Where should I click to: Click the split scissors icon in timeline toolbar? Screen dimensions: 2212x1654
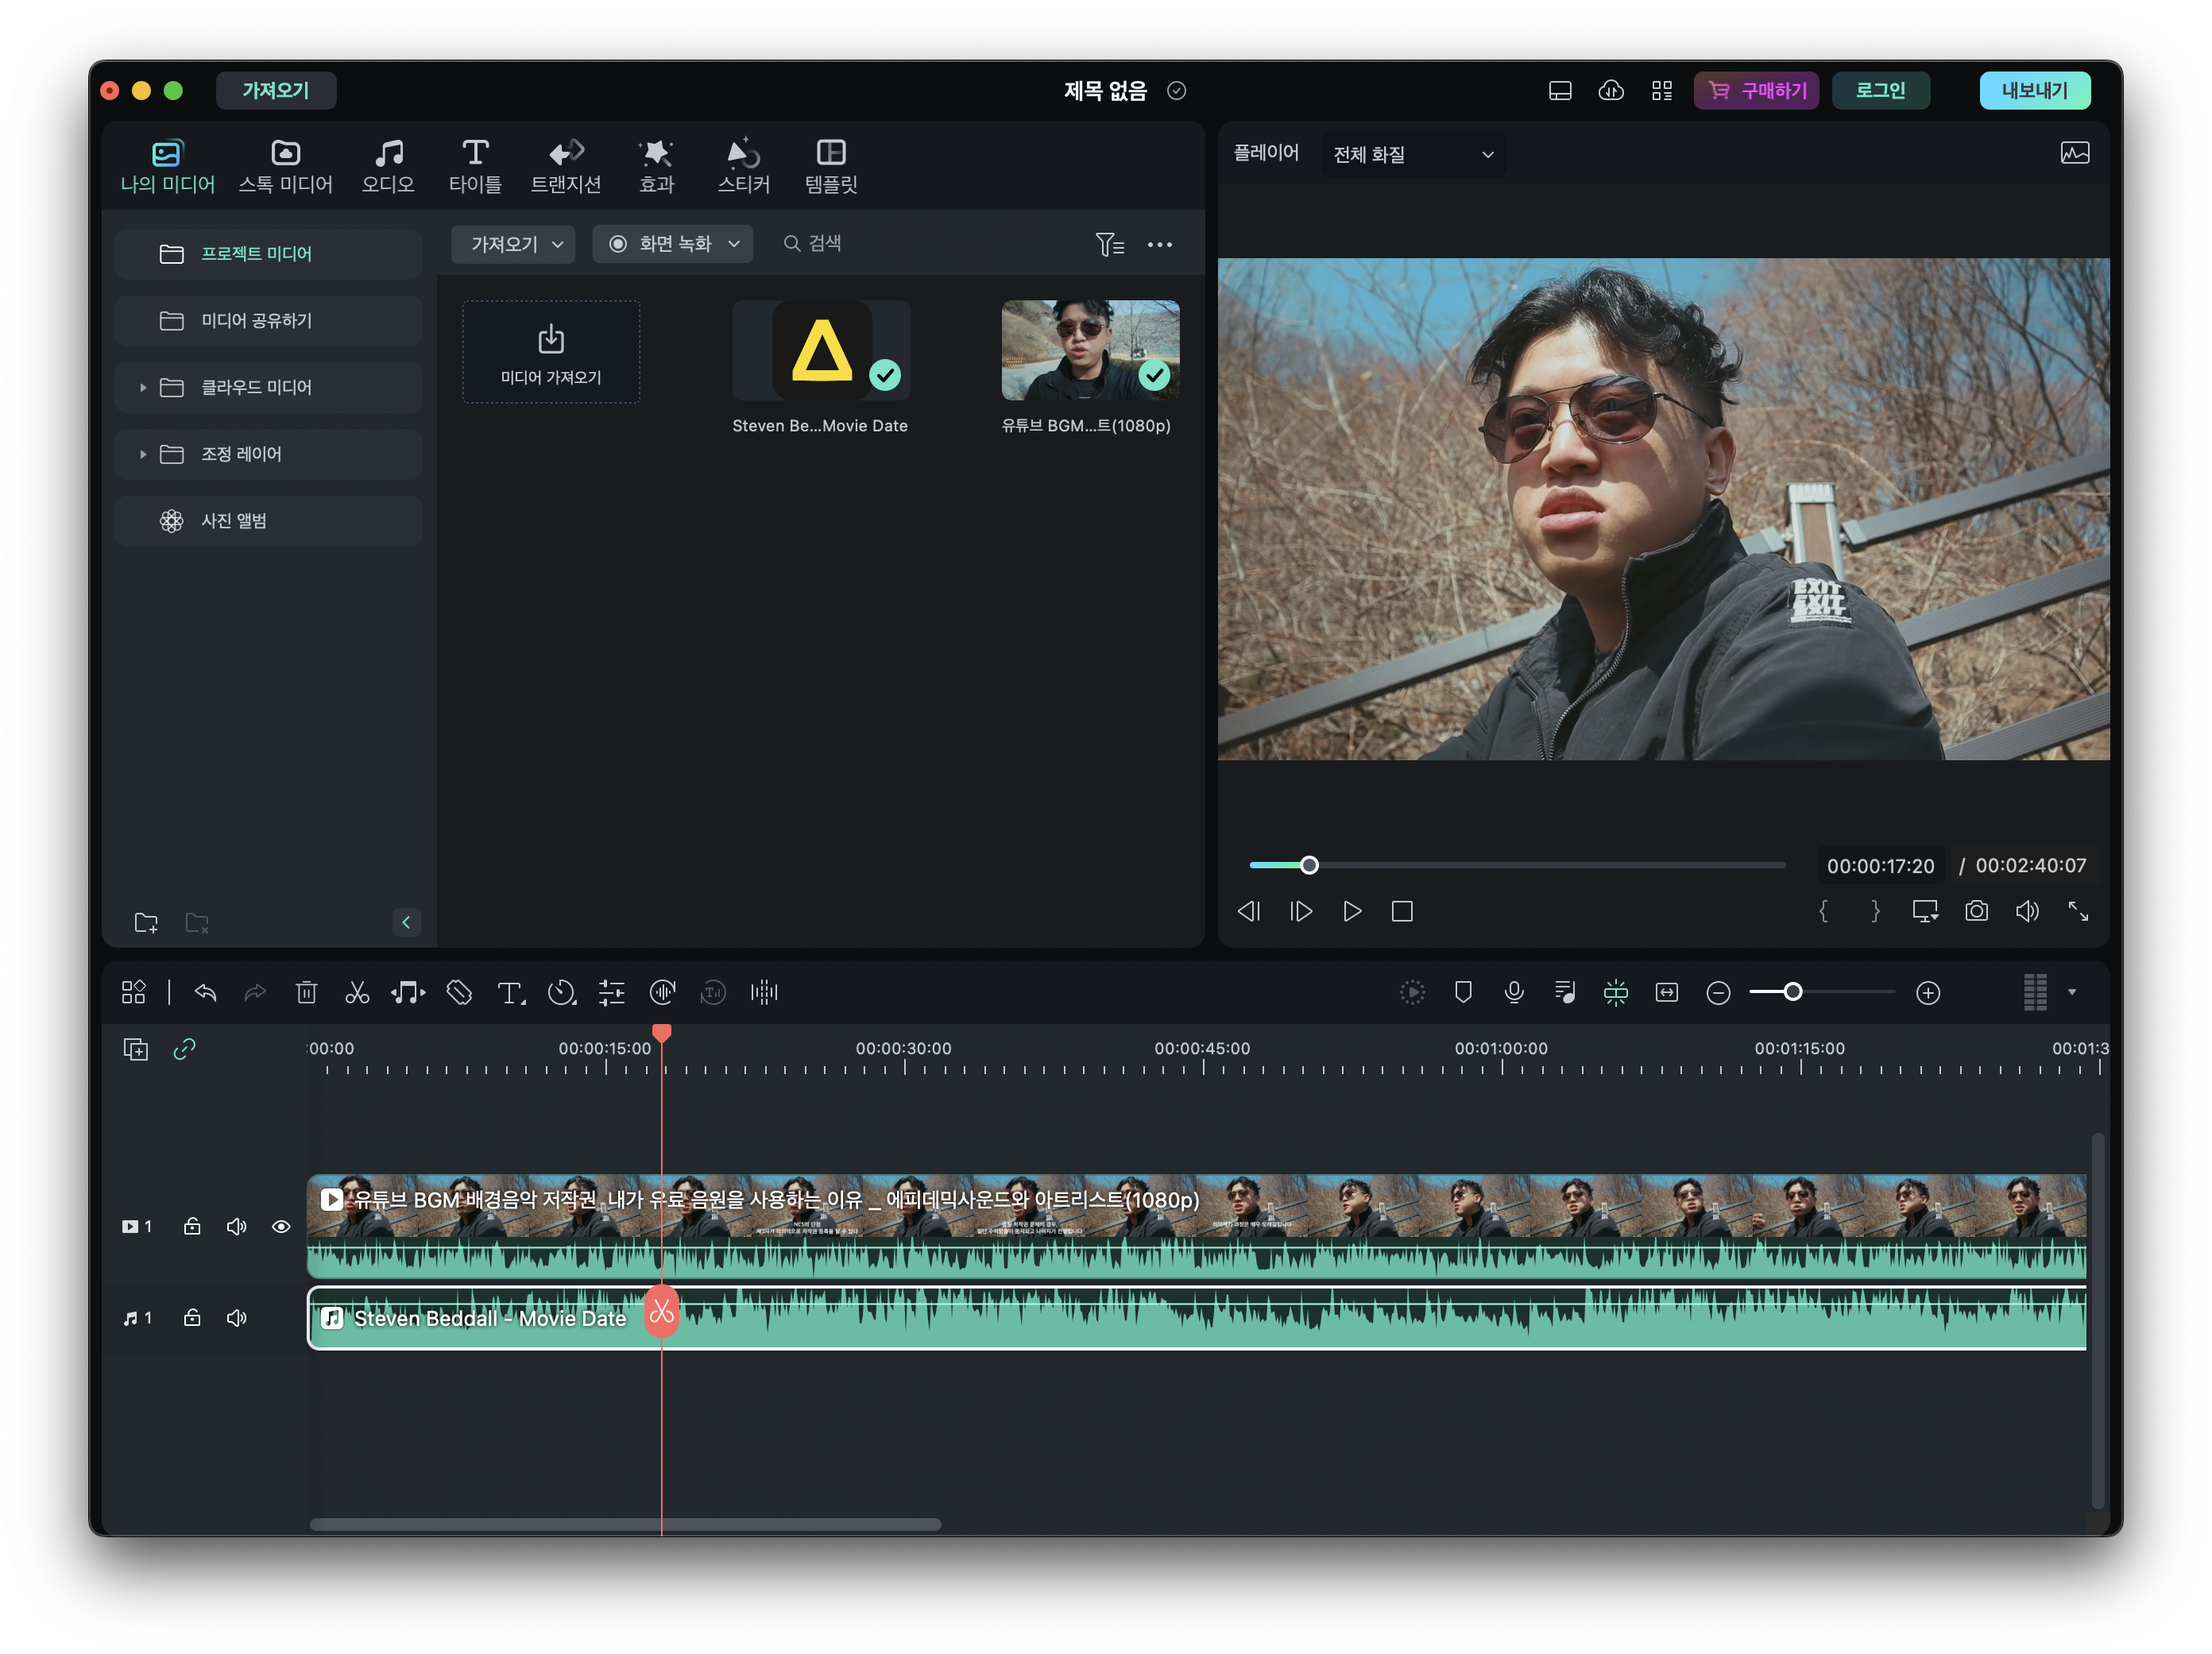tap(357, 992)
